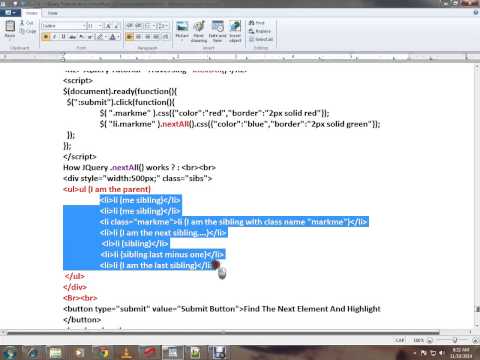480x360 pixels.
Task: Open the Paragraph dialog icon
Action: (x=165, y=37)
